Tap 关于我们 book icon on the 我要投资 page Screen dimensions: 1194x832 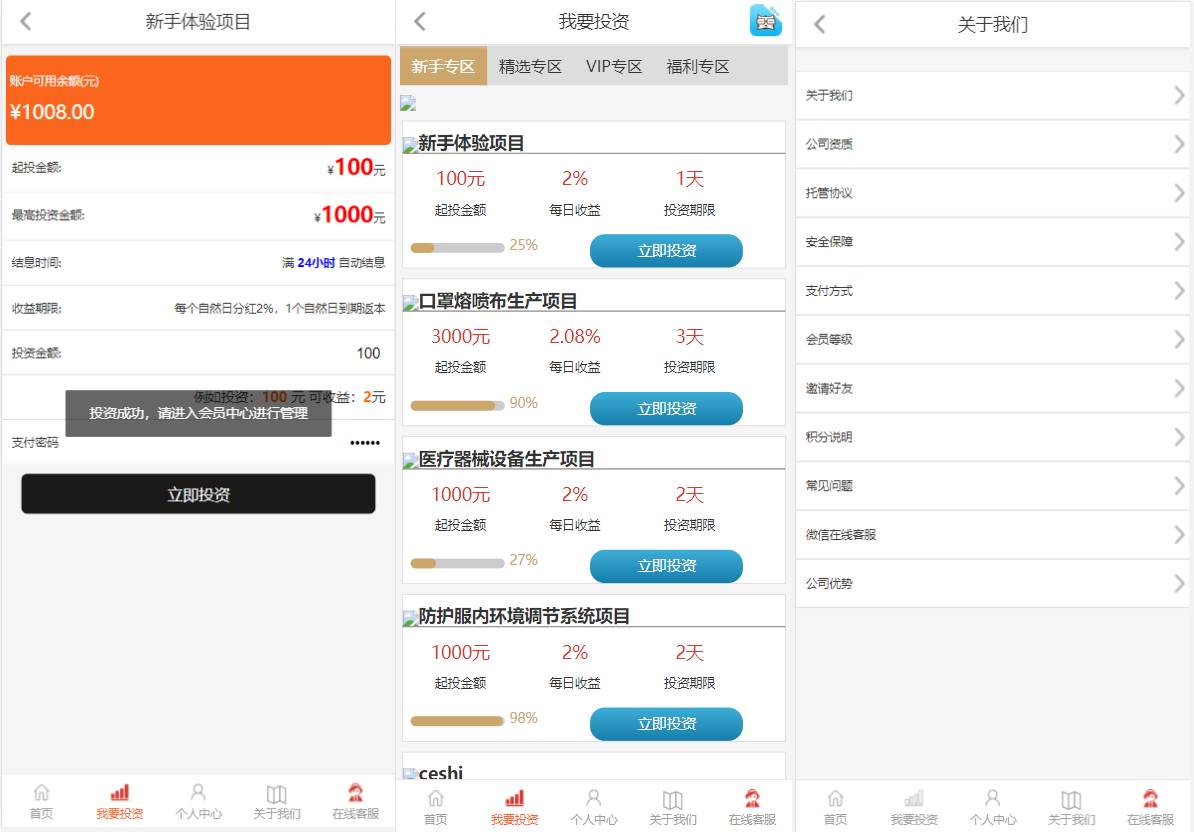(673, 799)
